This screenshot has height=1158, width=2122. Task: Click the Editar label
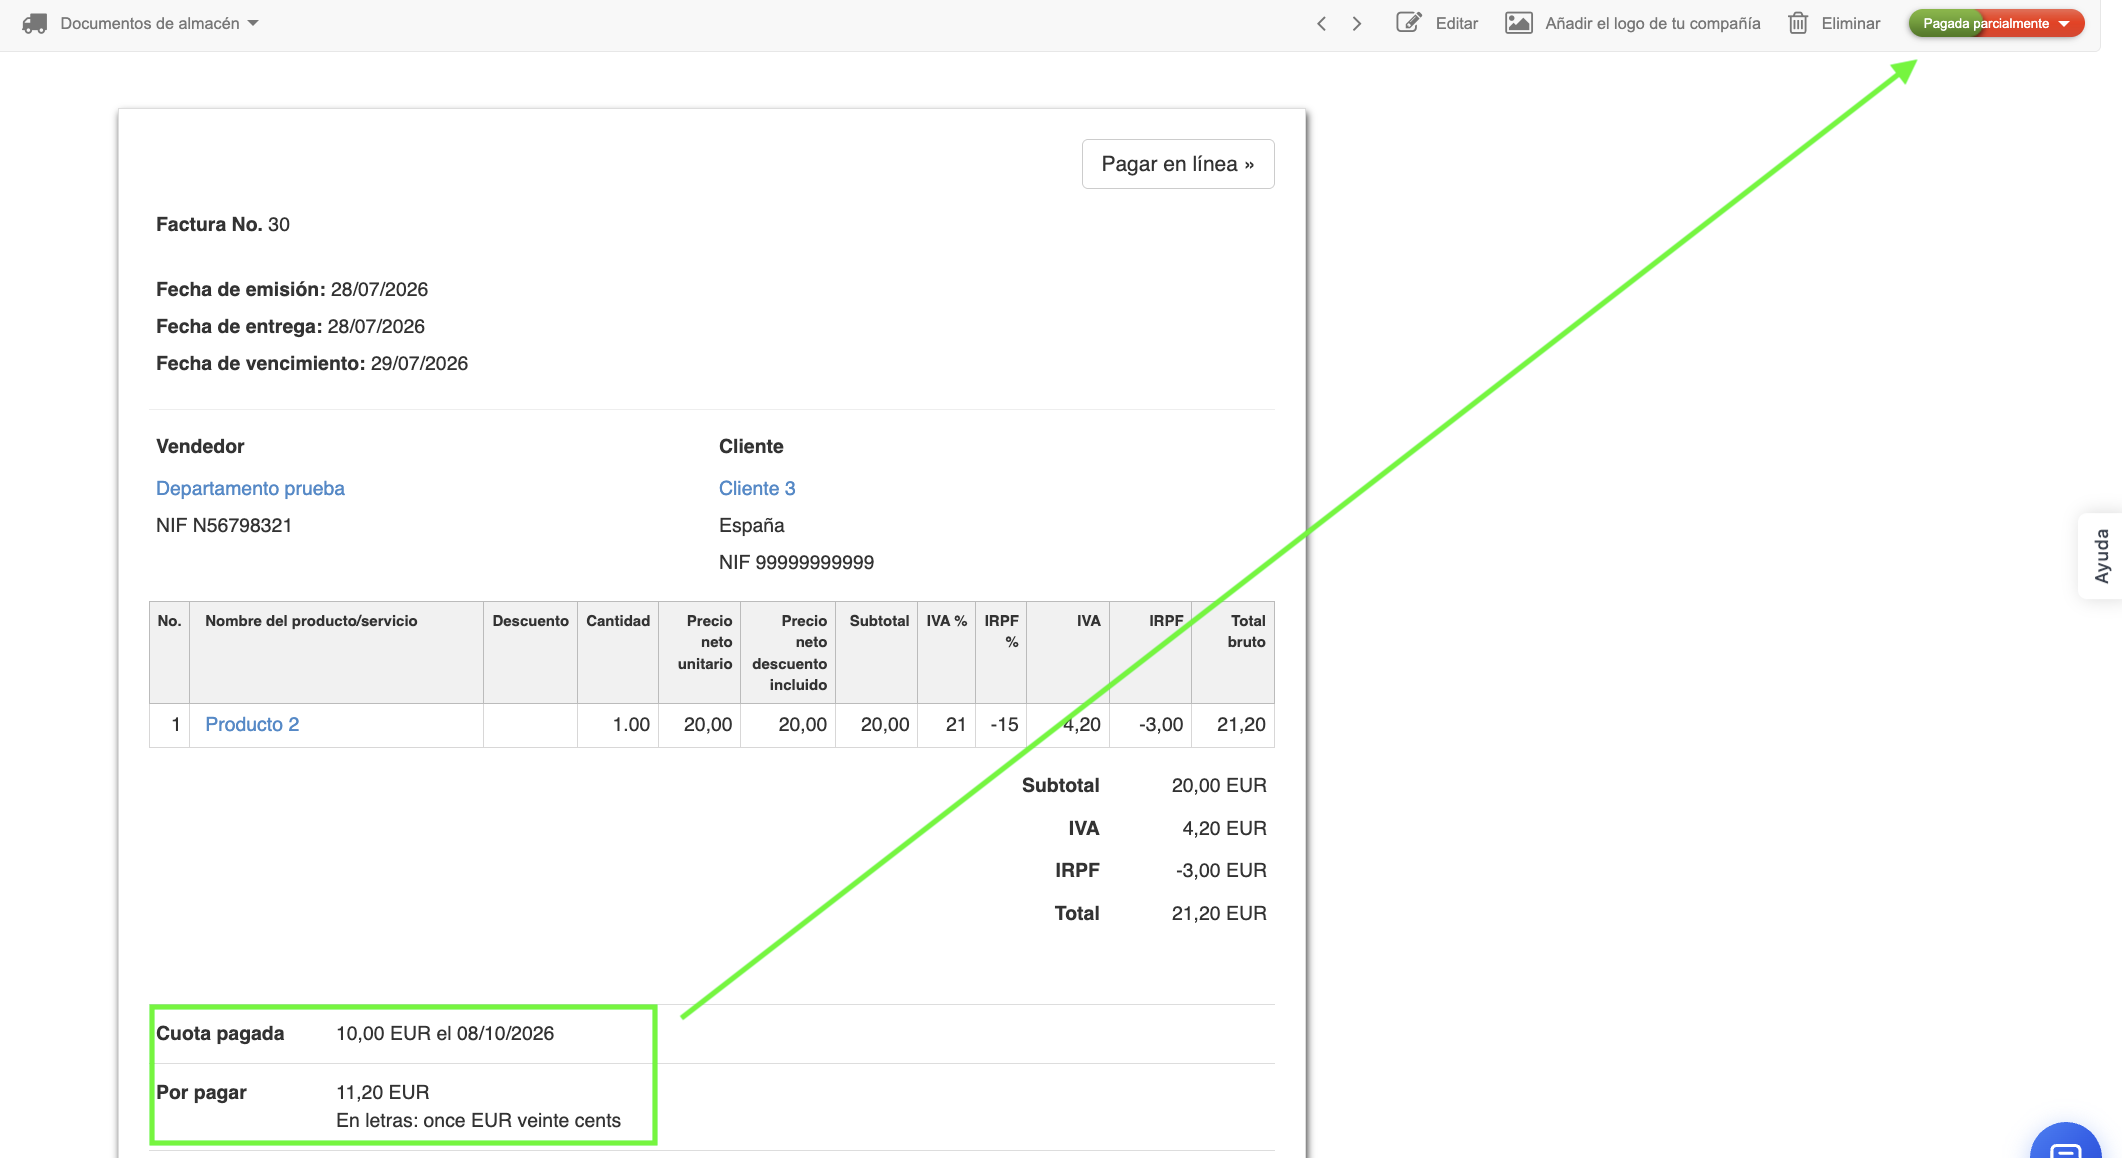(1456, 23)
